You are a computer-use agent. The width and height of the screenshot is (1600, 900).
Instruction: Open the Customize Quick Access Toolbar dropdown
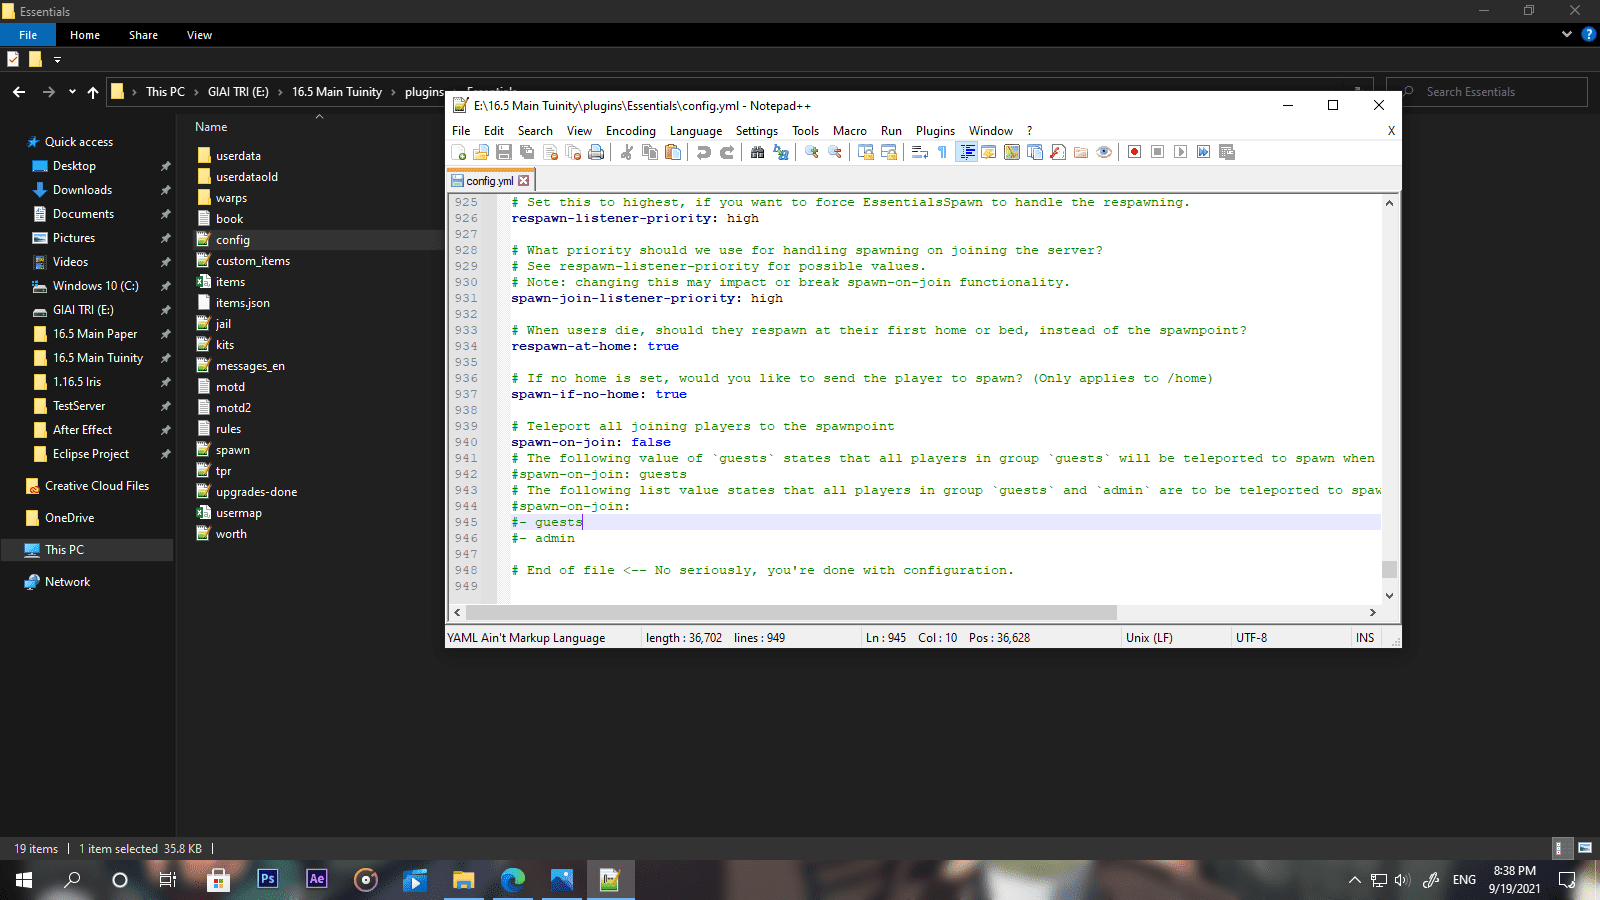click(x=57, y=60)
